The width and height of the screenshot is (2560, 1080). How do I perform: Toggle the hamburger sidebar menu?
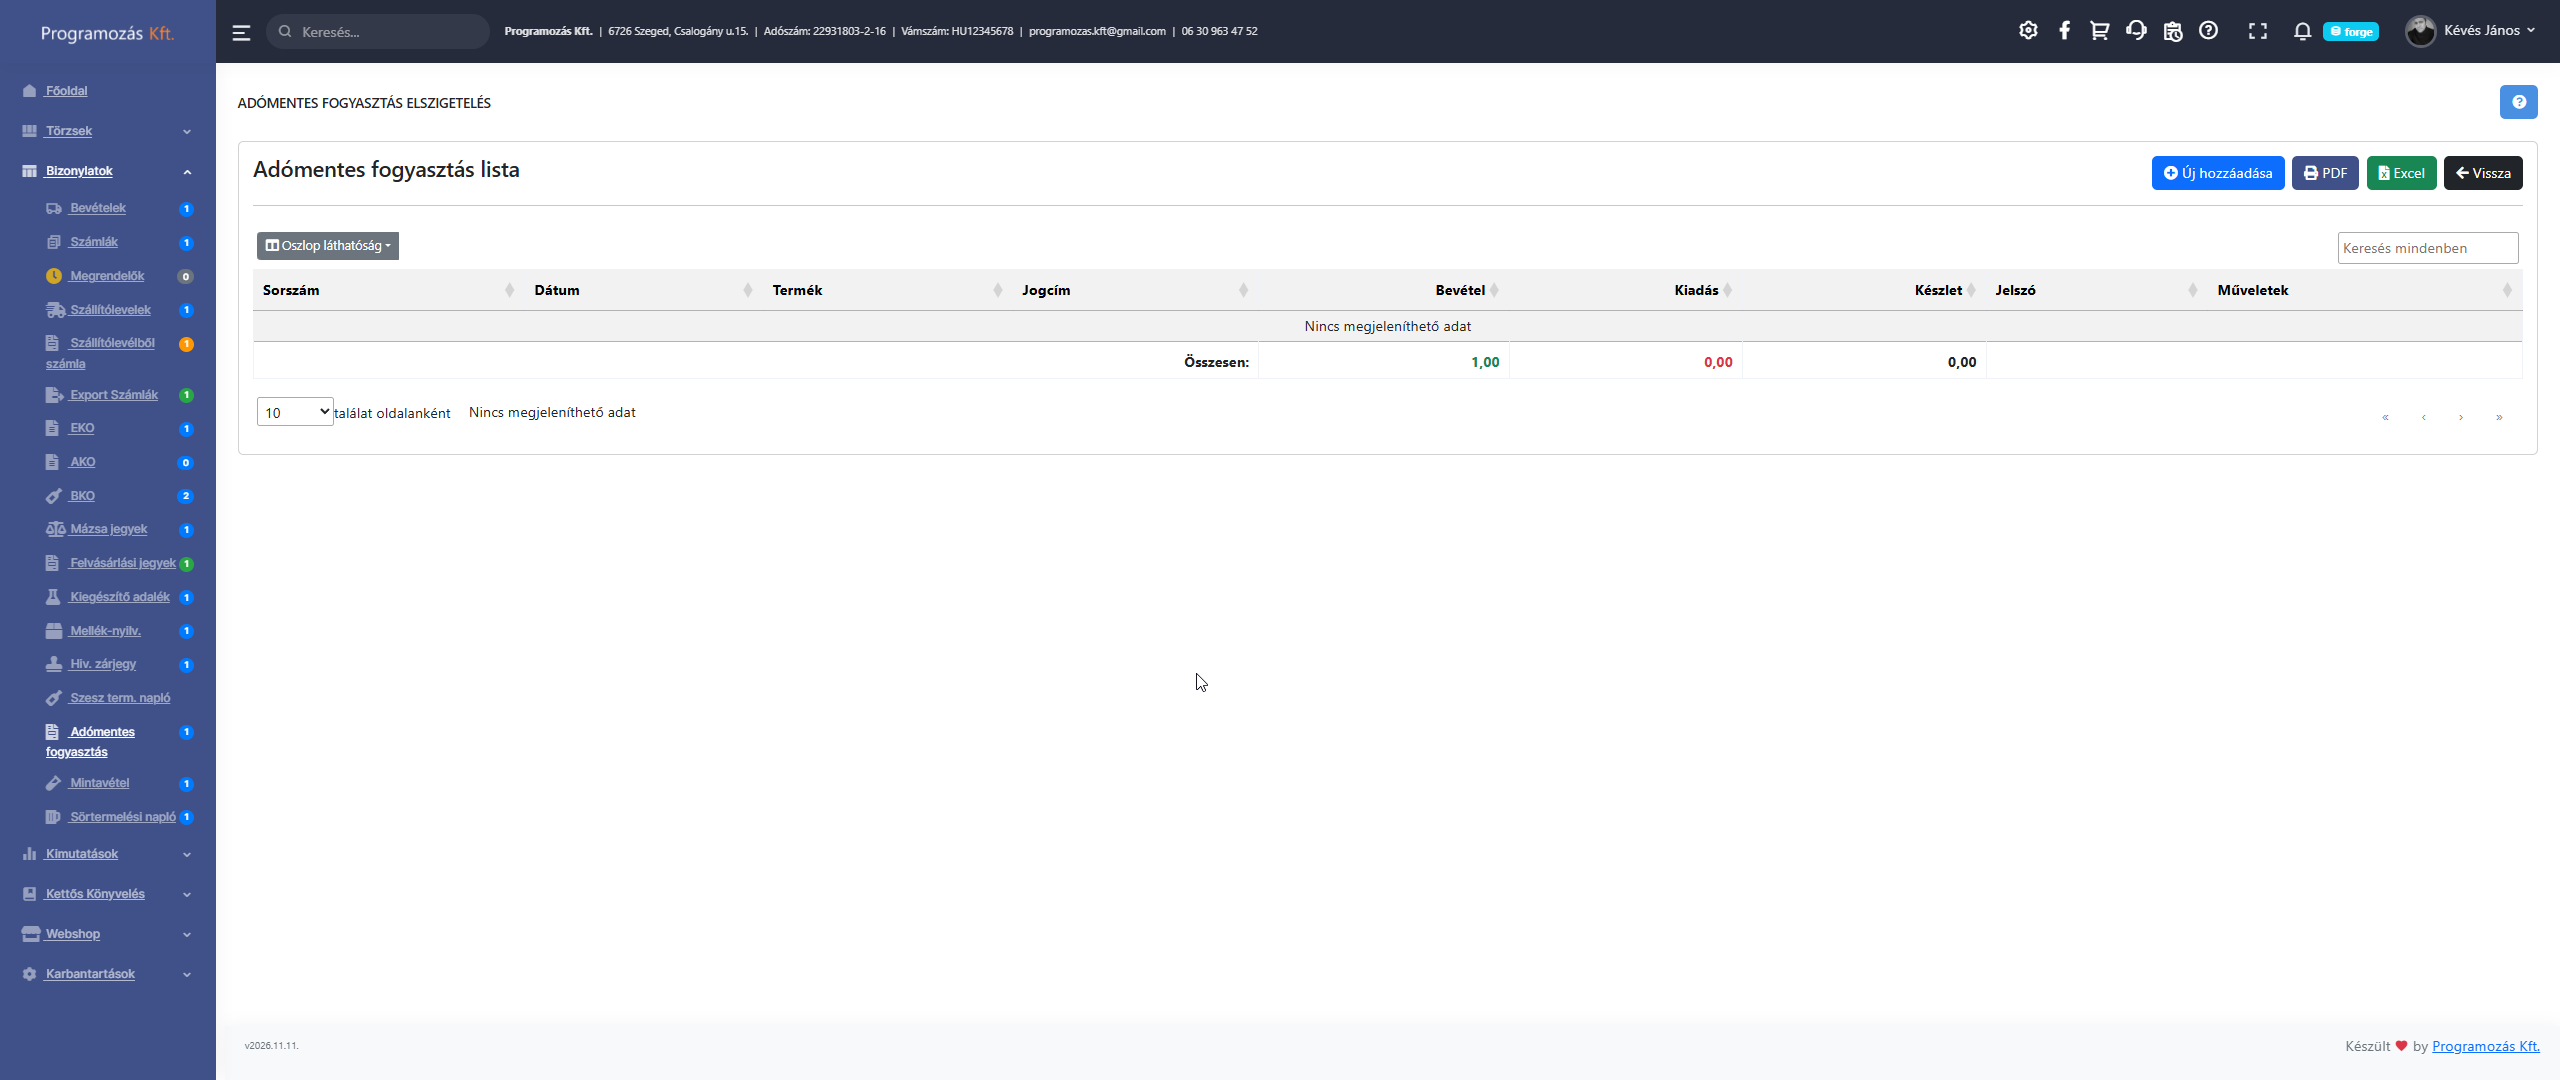click(x=241, y=32)
